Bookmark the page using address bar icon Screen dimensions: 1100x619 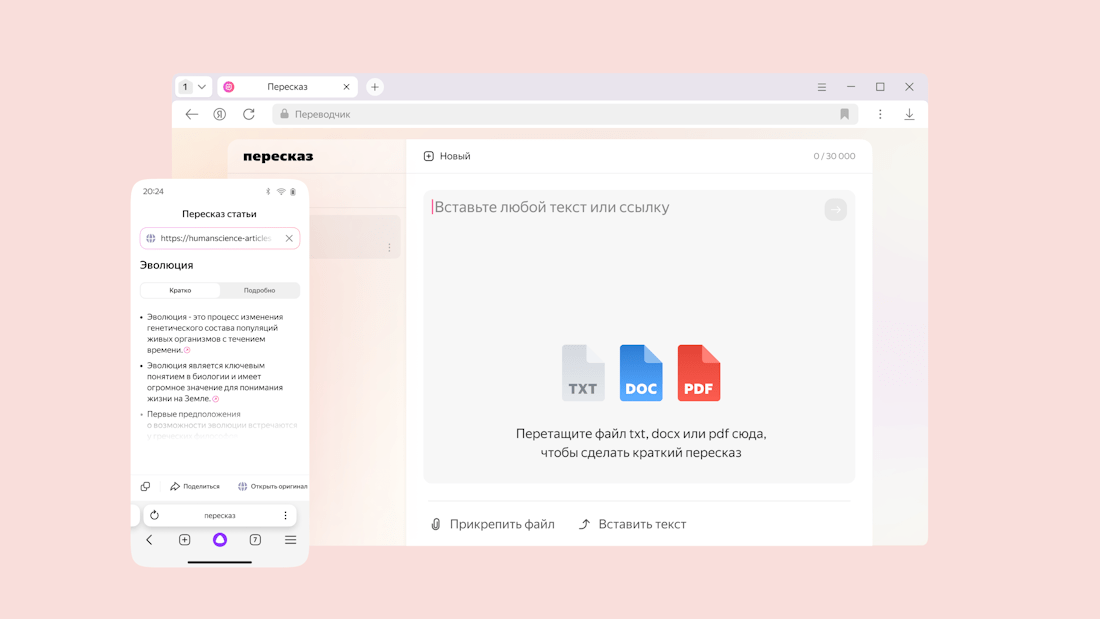(844, 114)
